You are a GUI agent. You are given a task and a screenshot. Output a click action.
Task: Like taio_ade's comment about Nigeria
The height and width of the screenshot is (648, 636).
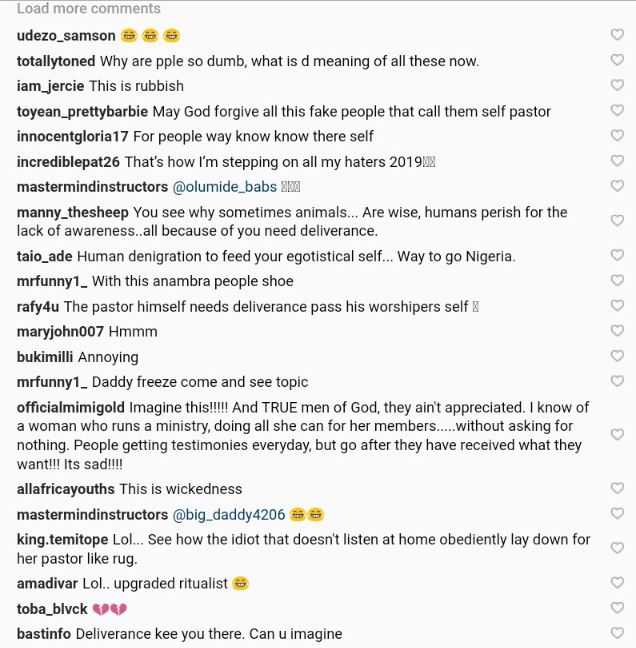617,257
